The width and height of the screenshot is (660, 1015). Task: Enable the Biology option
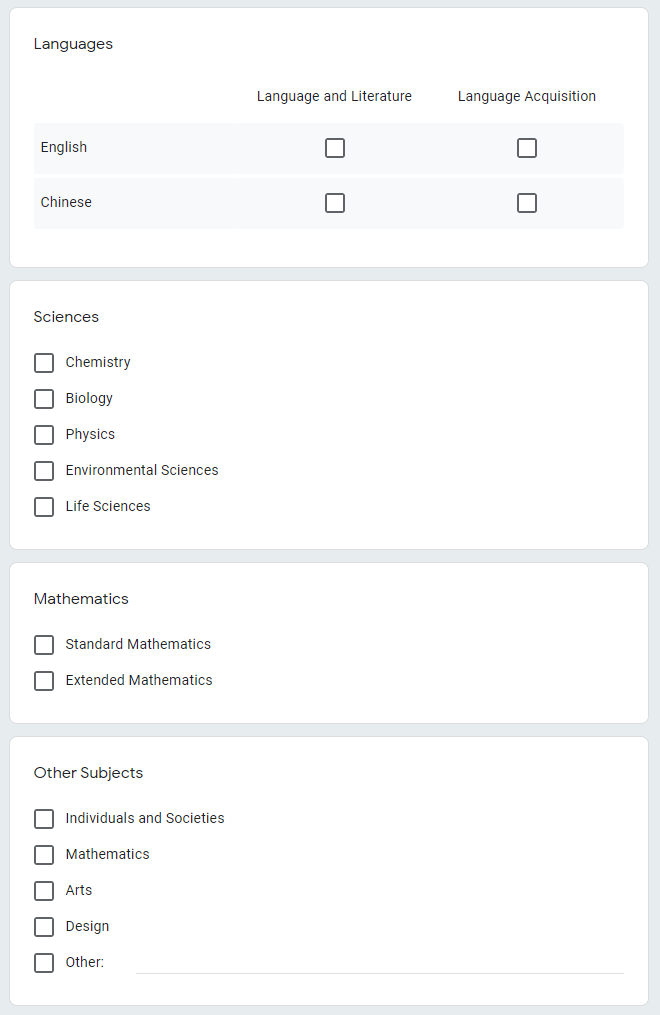[44, 399]
